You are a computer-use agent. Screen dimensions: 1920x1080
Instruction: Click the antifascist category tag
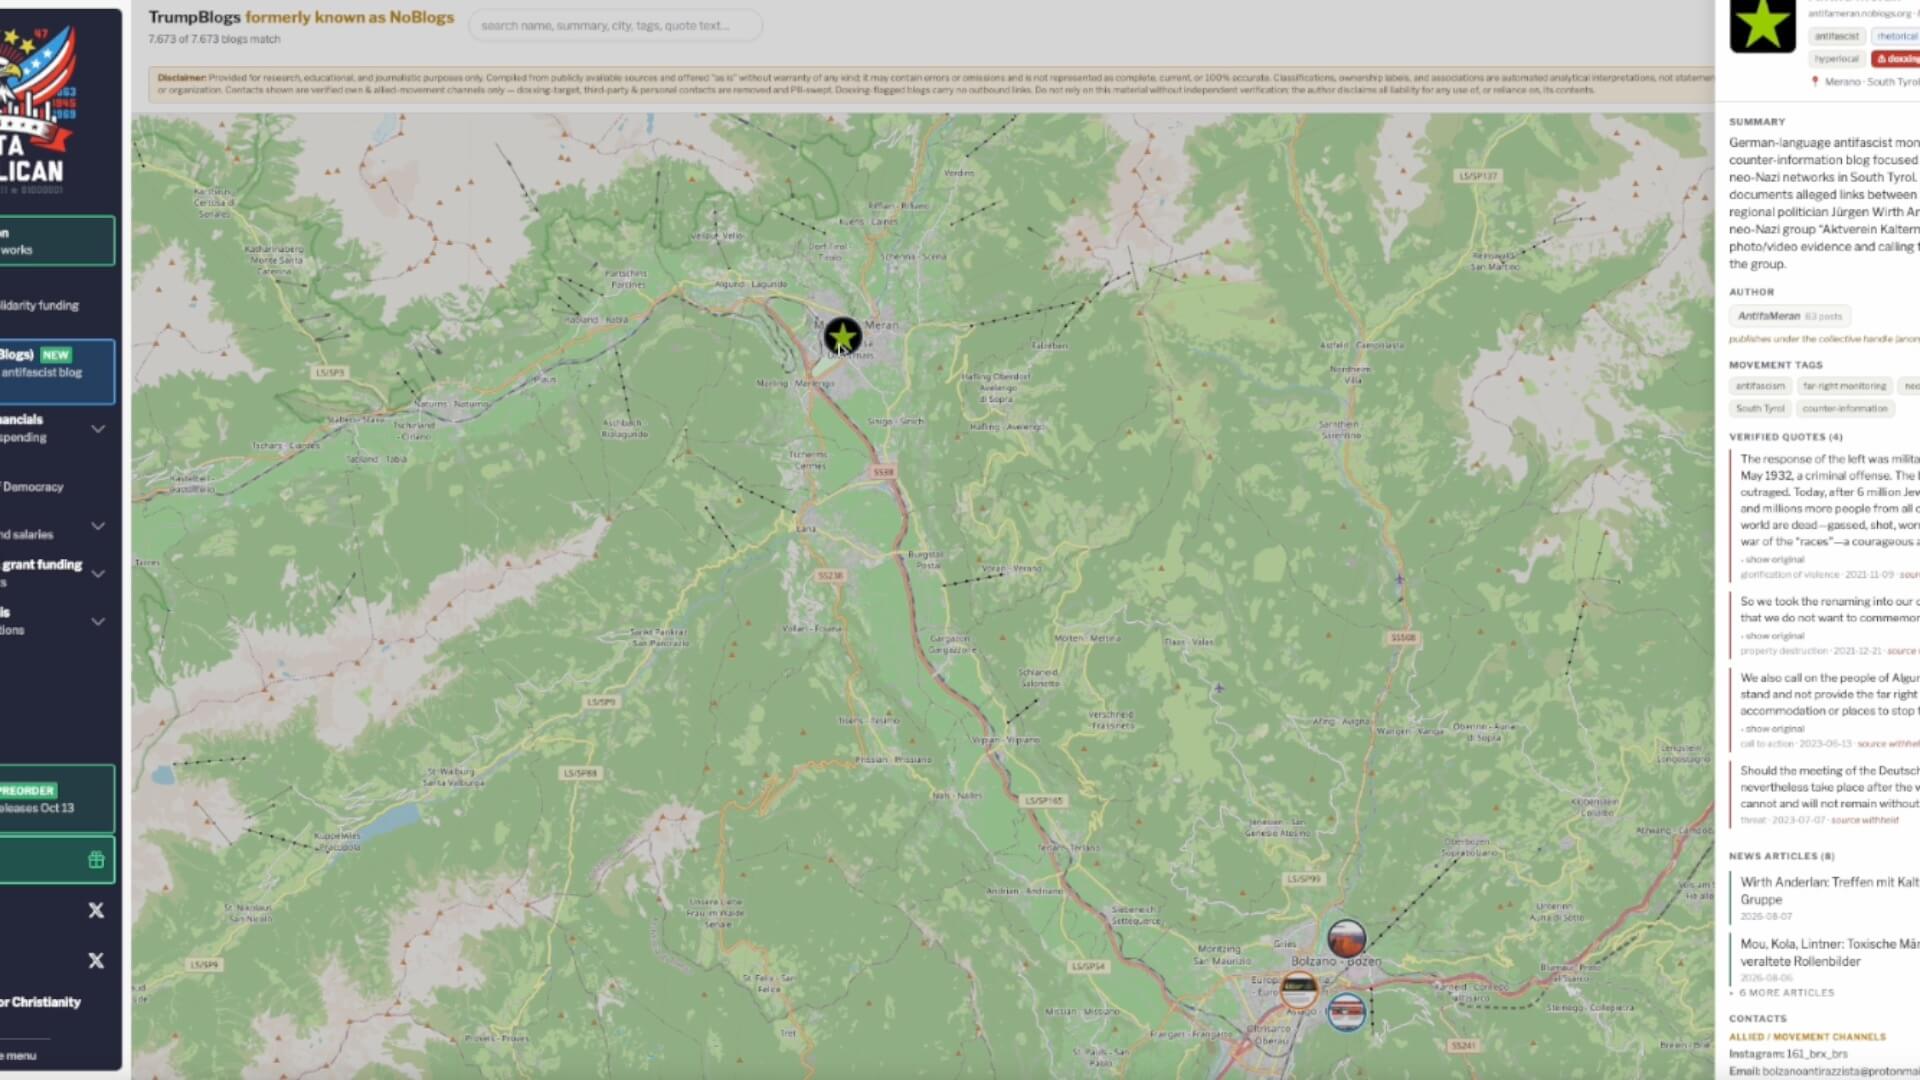click(1837, 36)
